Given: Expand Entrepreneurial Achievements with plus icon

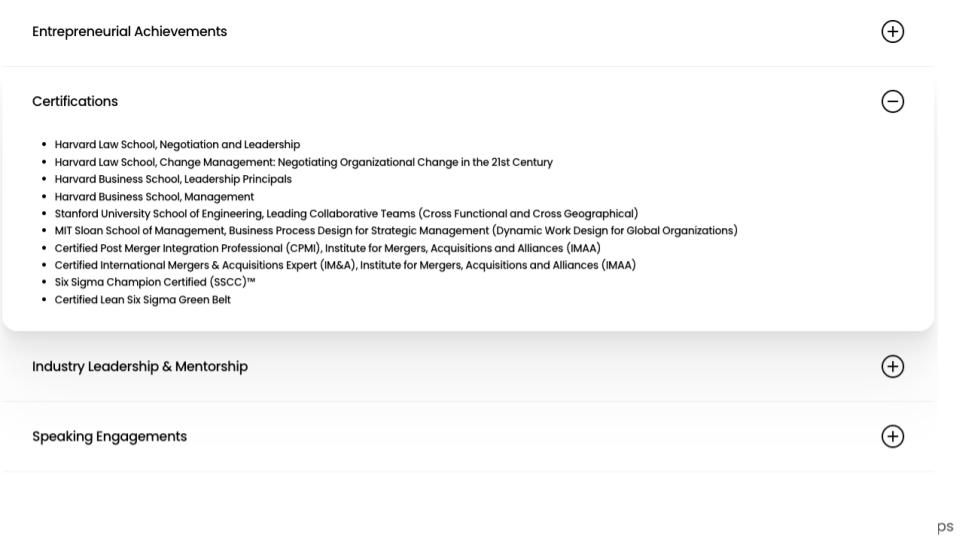Looking at the screenshot, I should tap(892, 31).
